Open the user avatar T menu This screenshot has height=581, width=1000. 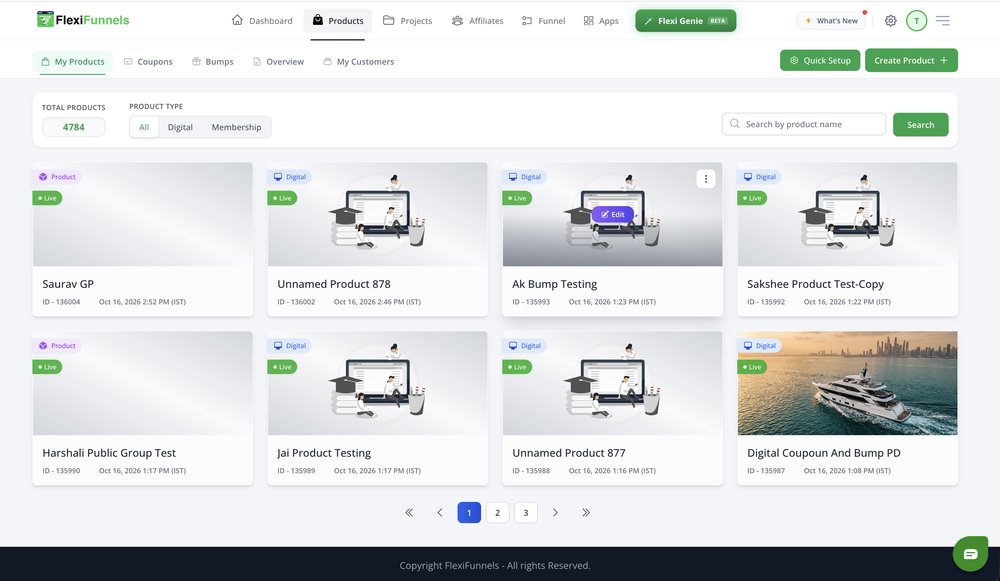click(916, 20)
